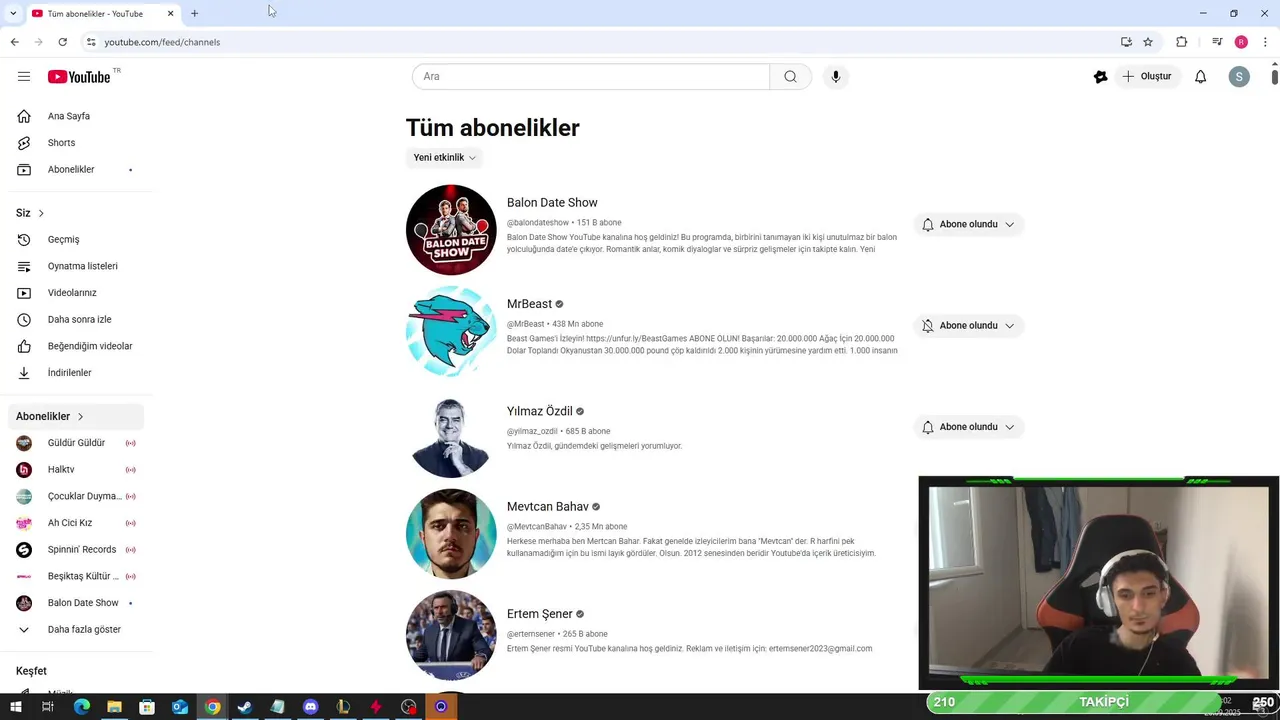This screenshot has height=720, width=1280.
Task: Open Yılmaz Özdil Abone olundu dropdown
Action: (968, 427)
